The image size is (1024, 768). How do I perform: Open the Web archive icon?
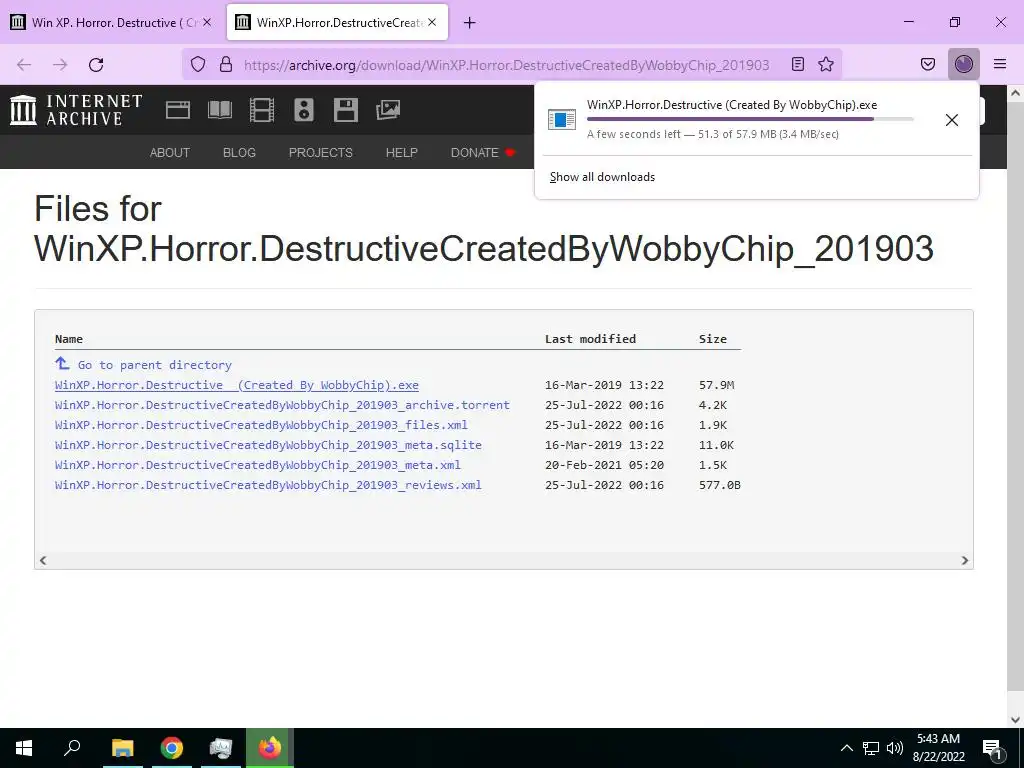(178, 110)
